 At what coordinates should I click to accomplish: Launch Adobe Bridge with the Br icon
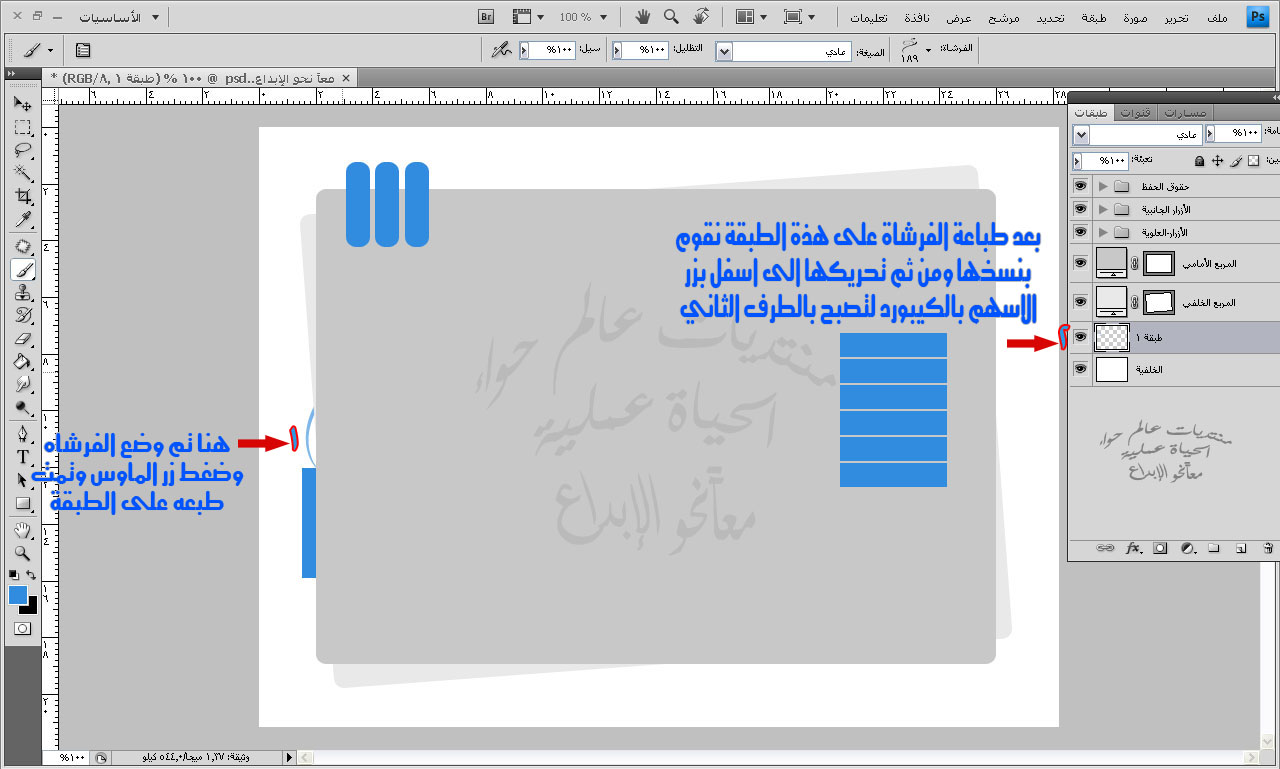click(487, 17)
